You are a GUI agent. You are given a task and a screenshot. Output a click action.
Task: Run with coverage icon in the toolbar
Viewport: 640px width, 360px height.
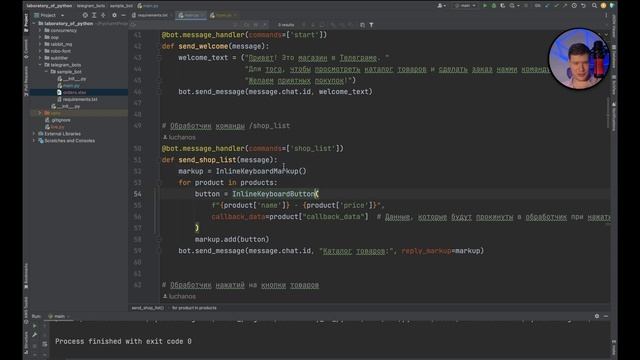click(502, 6)
